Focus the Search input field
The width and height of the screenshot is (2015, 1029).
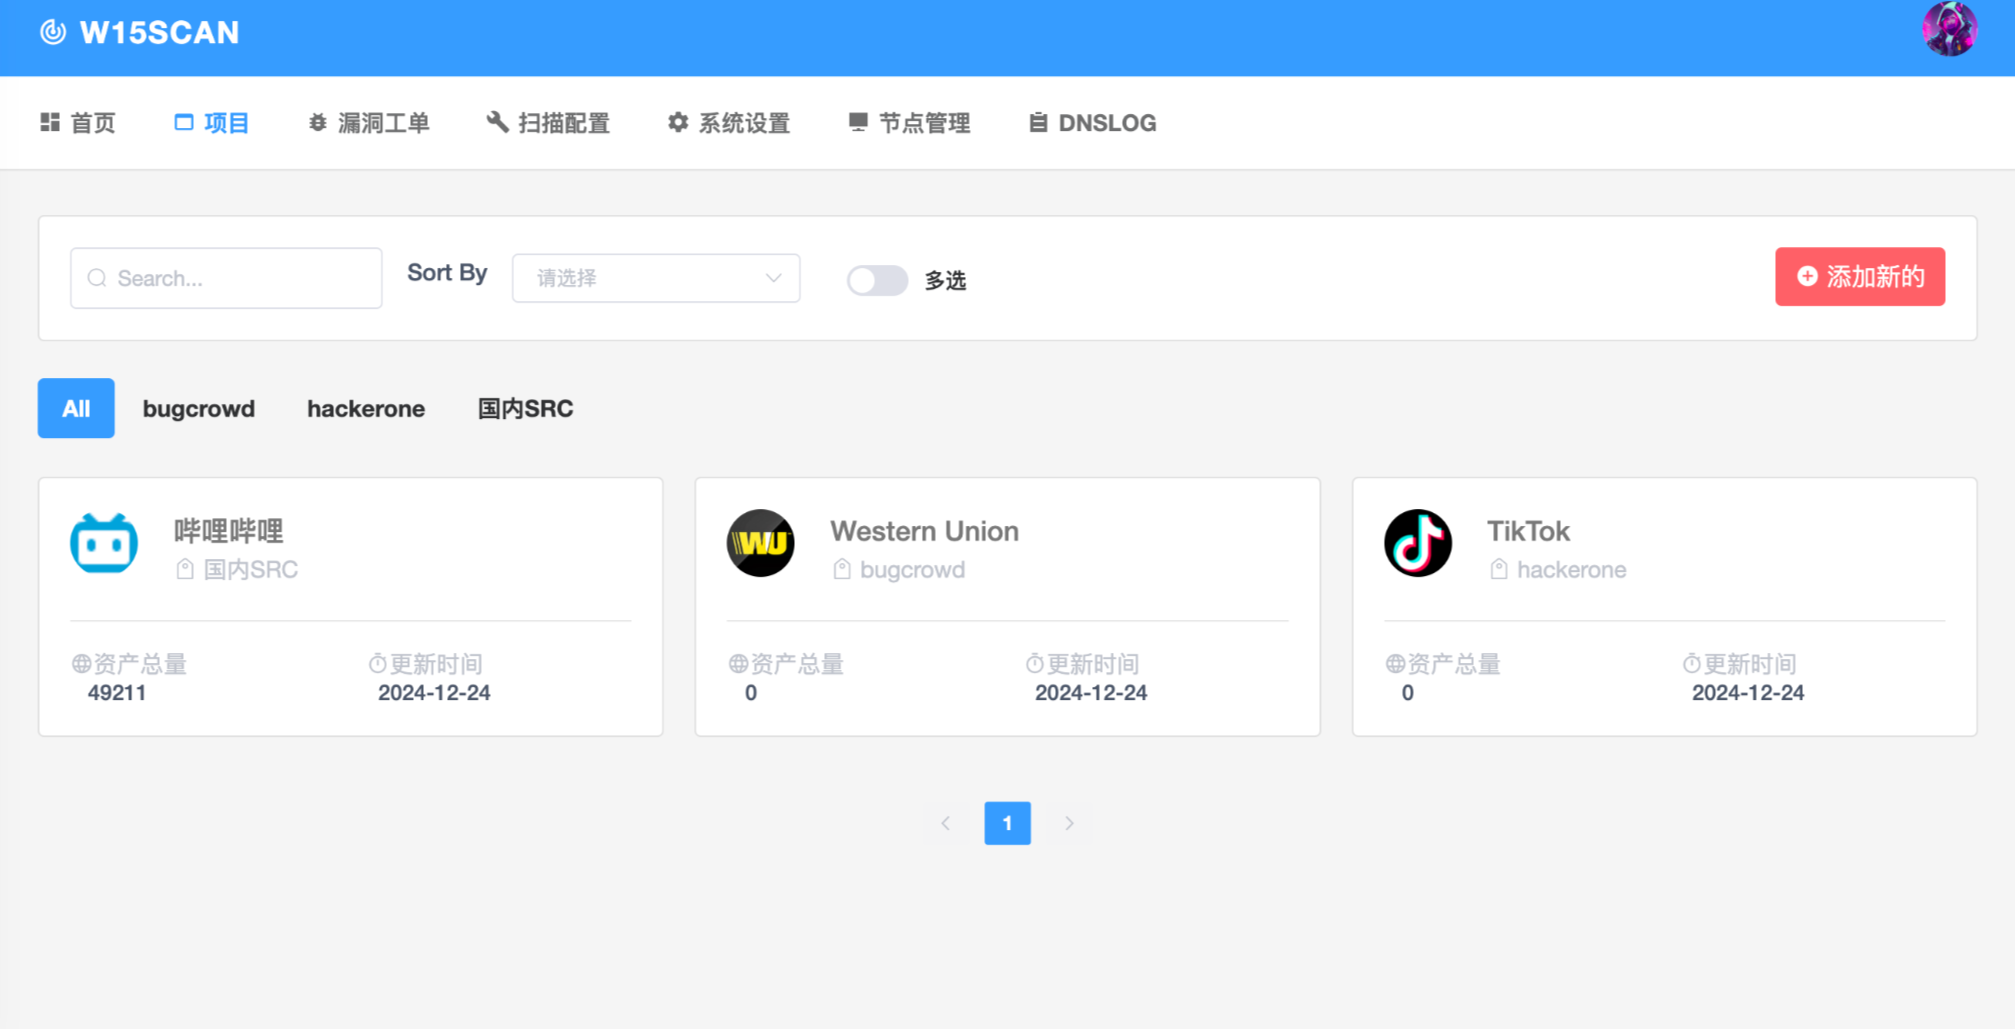coord(226,278)
